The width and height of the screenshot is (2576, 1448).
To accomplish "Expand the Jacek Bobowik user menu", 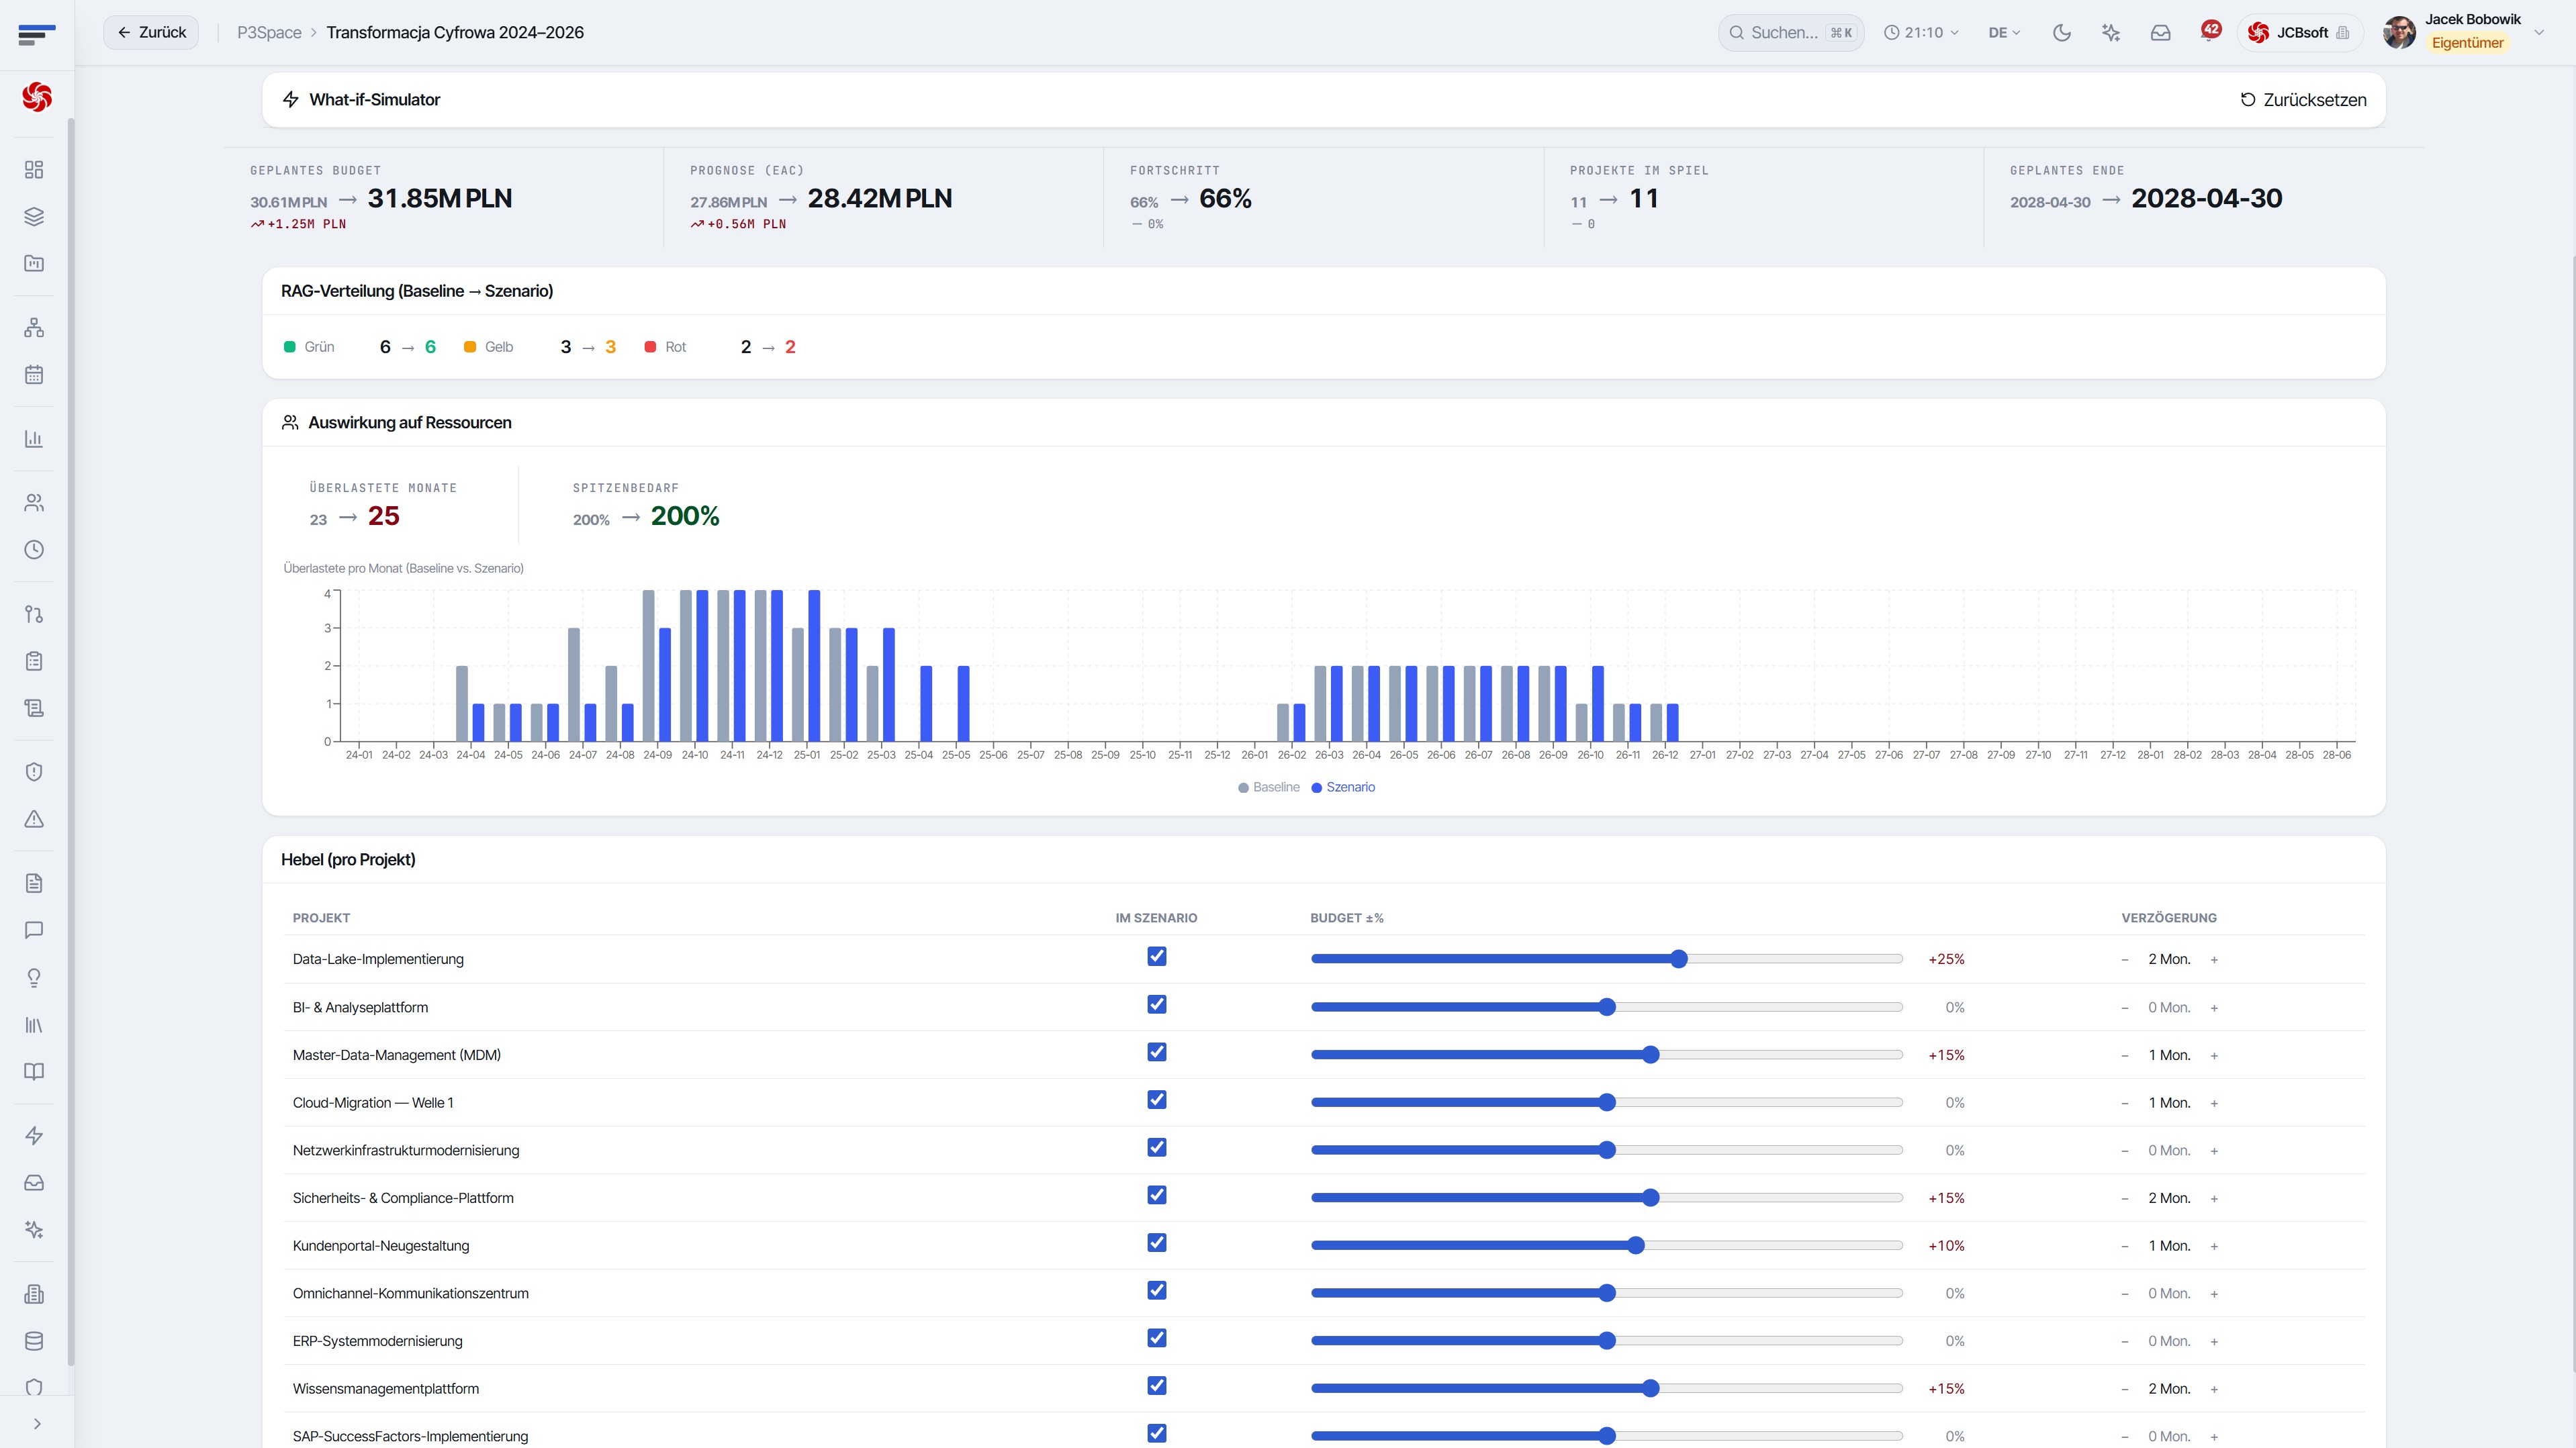I will tap(2539, 33).
